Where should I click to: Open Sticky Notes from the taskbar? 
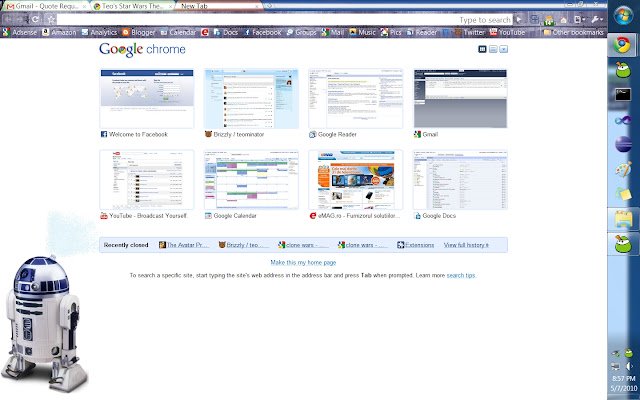pyautogui.click(x=623, y=193)
